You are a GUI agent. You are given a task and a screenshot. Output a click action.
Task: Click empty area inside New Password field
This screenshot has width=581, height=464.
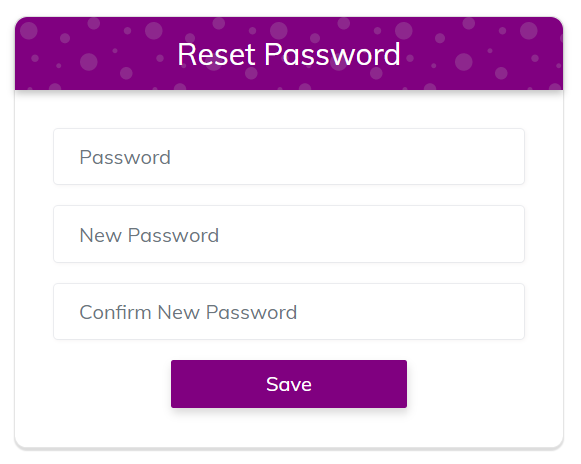point(371,234)
